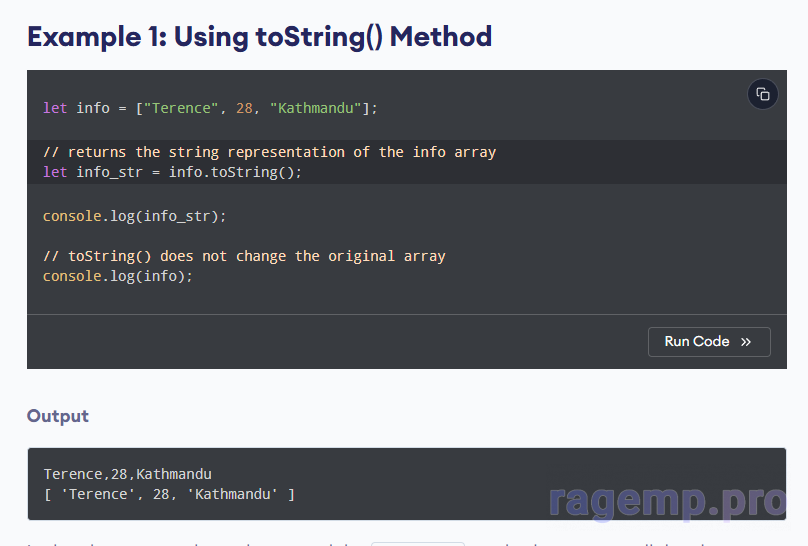The image size is (808, 546).
Task: Click the console.log(info_str) line
Action: (134, 216)
